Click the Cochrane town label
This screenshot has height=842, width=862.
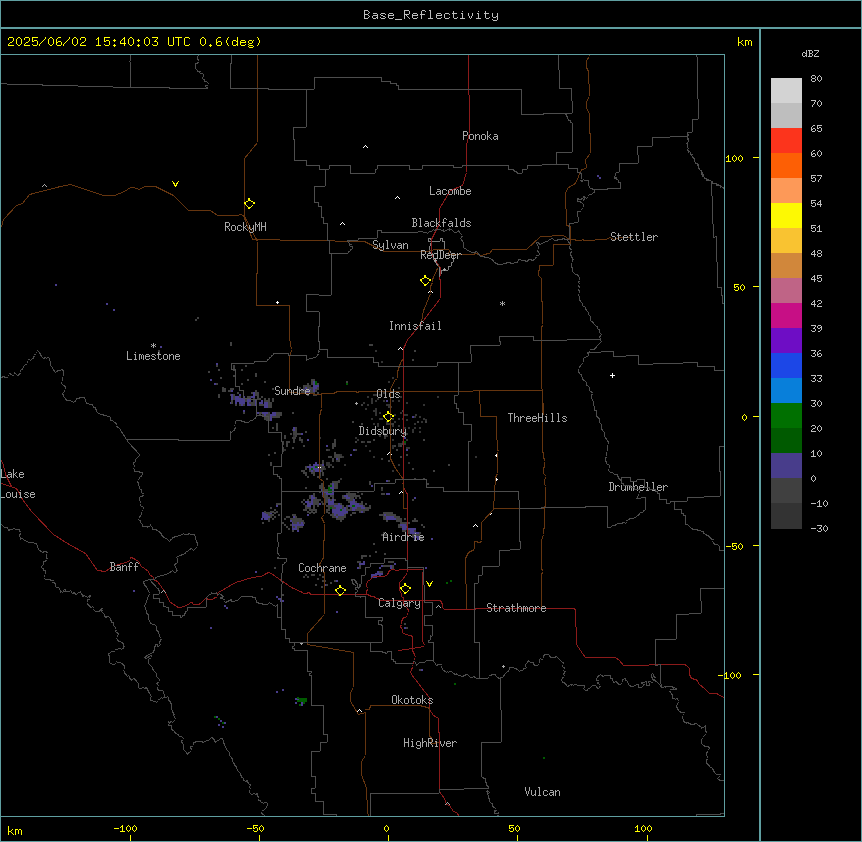[x=322, y=568]
